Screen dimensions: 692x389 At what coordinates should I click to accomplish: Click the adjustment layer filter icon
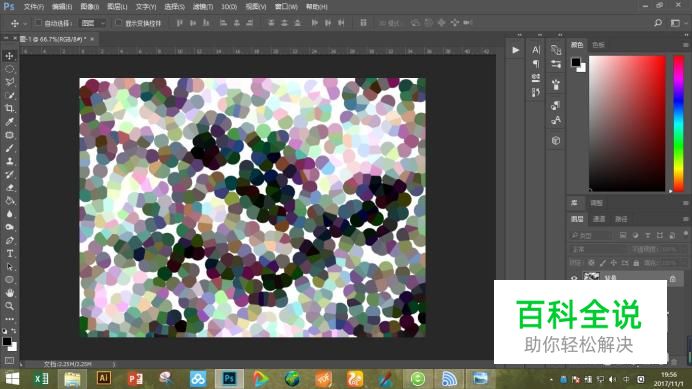[x=635, y=235]
